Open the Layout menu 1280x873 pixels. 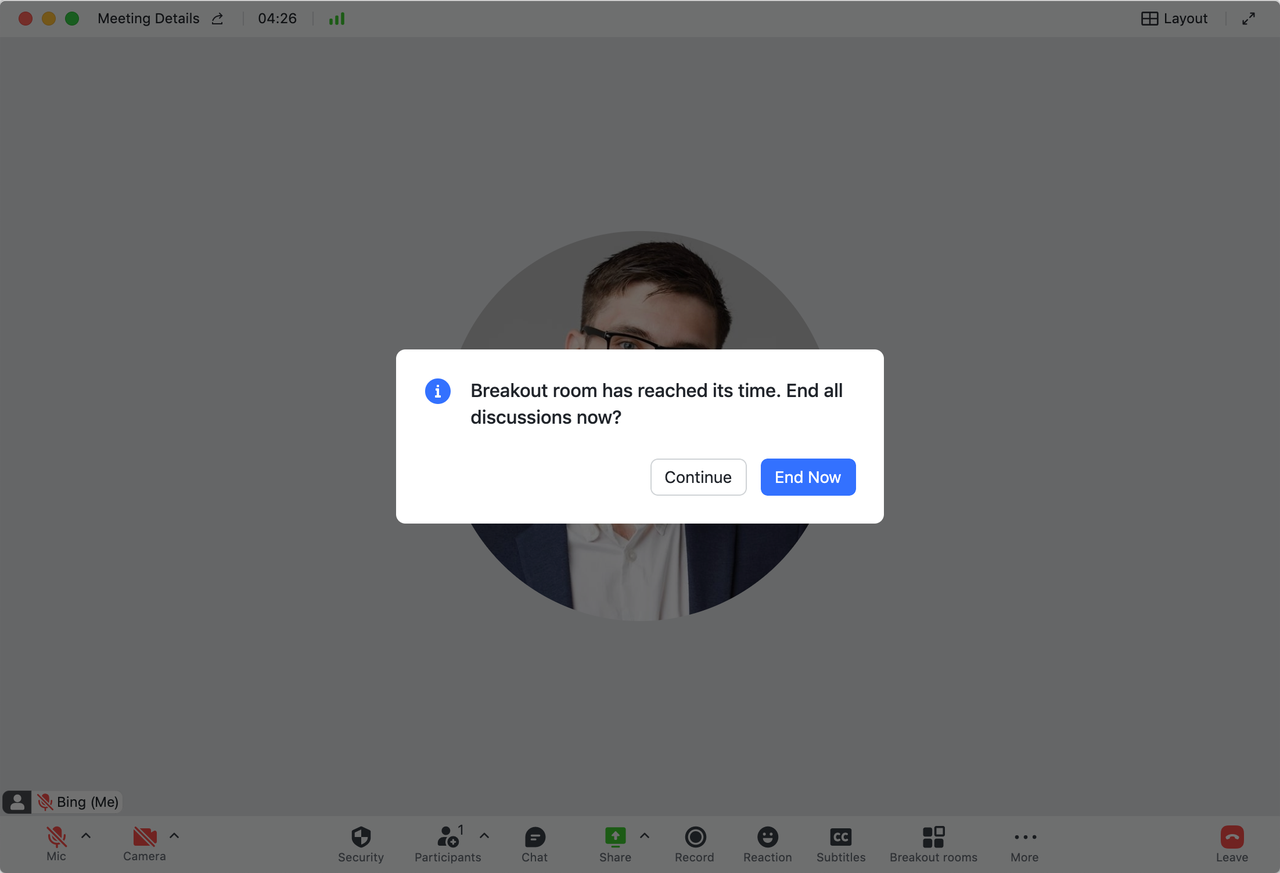(x=1175, y=18)
